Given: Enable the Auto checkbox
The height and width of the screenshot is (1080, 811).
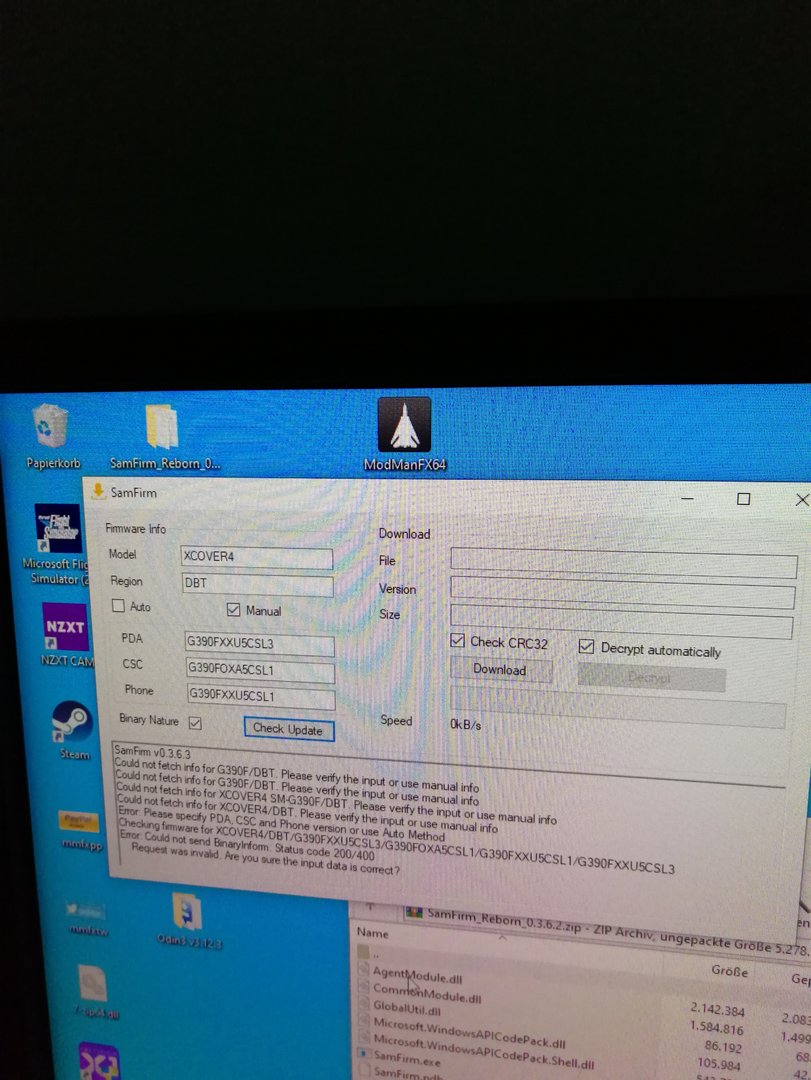Looking at the screenshot, I should 119,605.
